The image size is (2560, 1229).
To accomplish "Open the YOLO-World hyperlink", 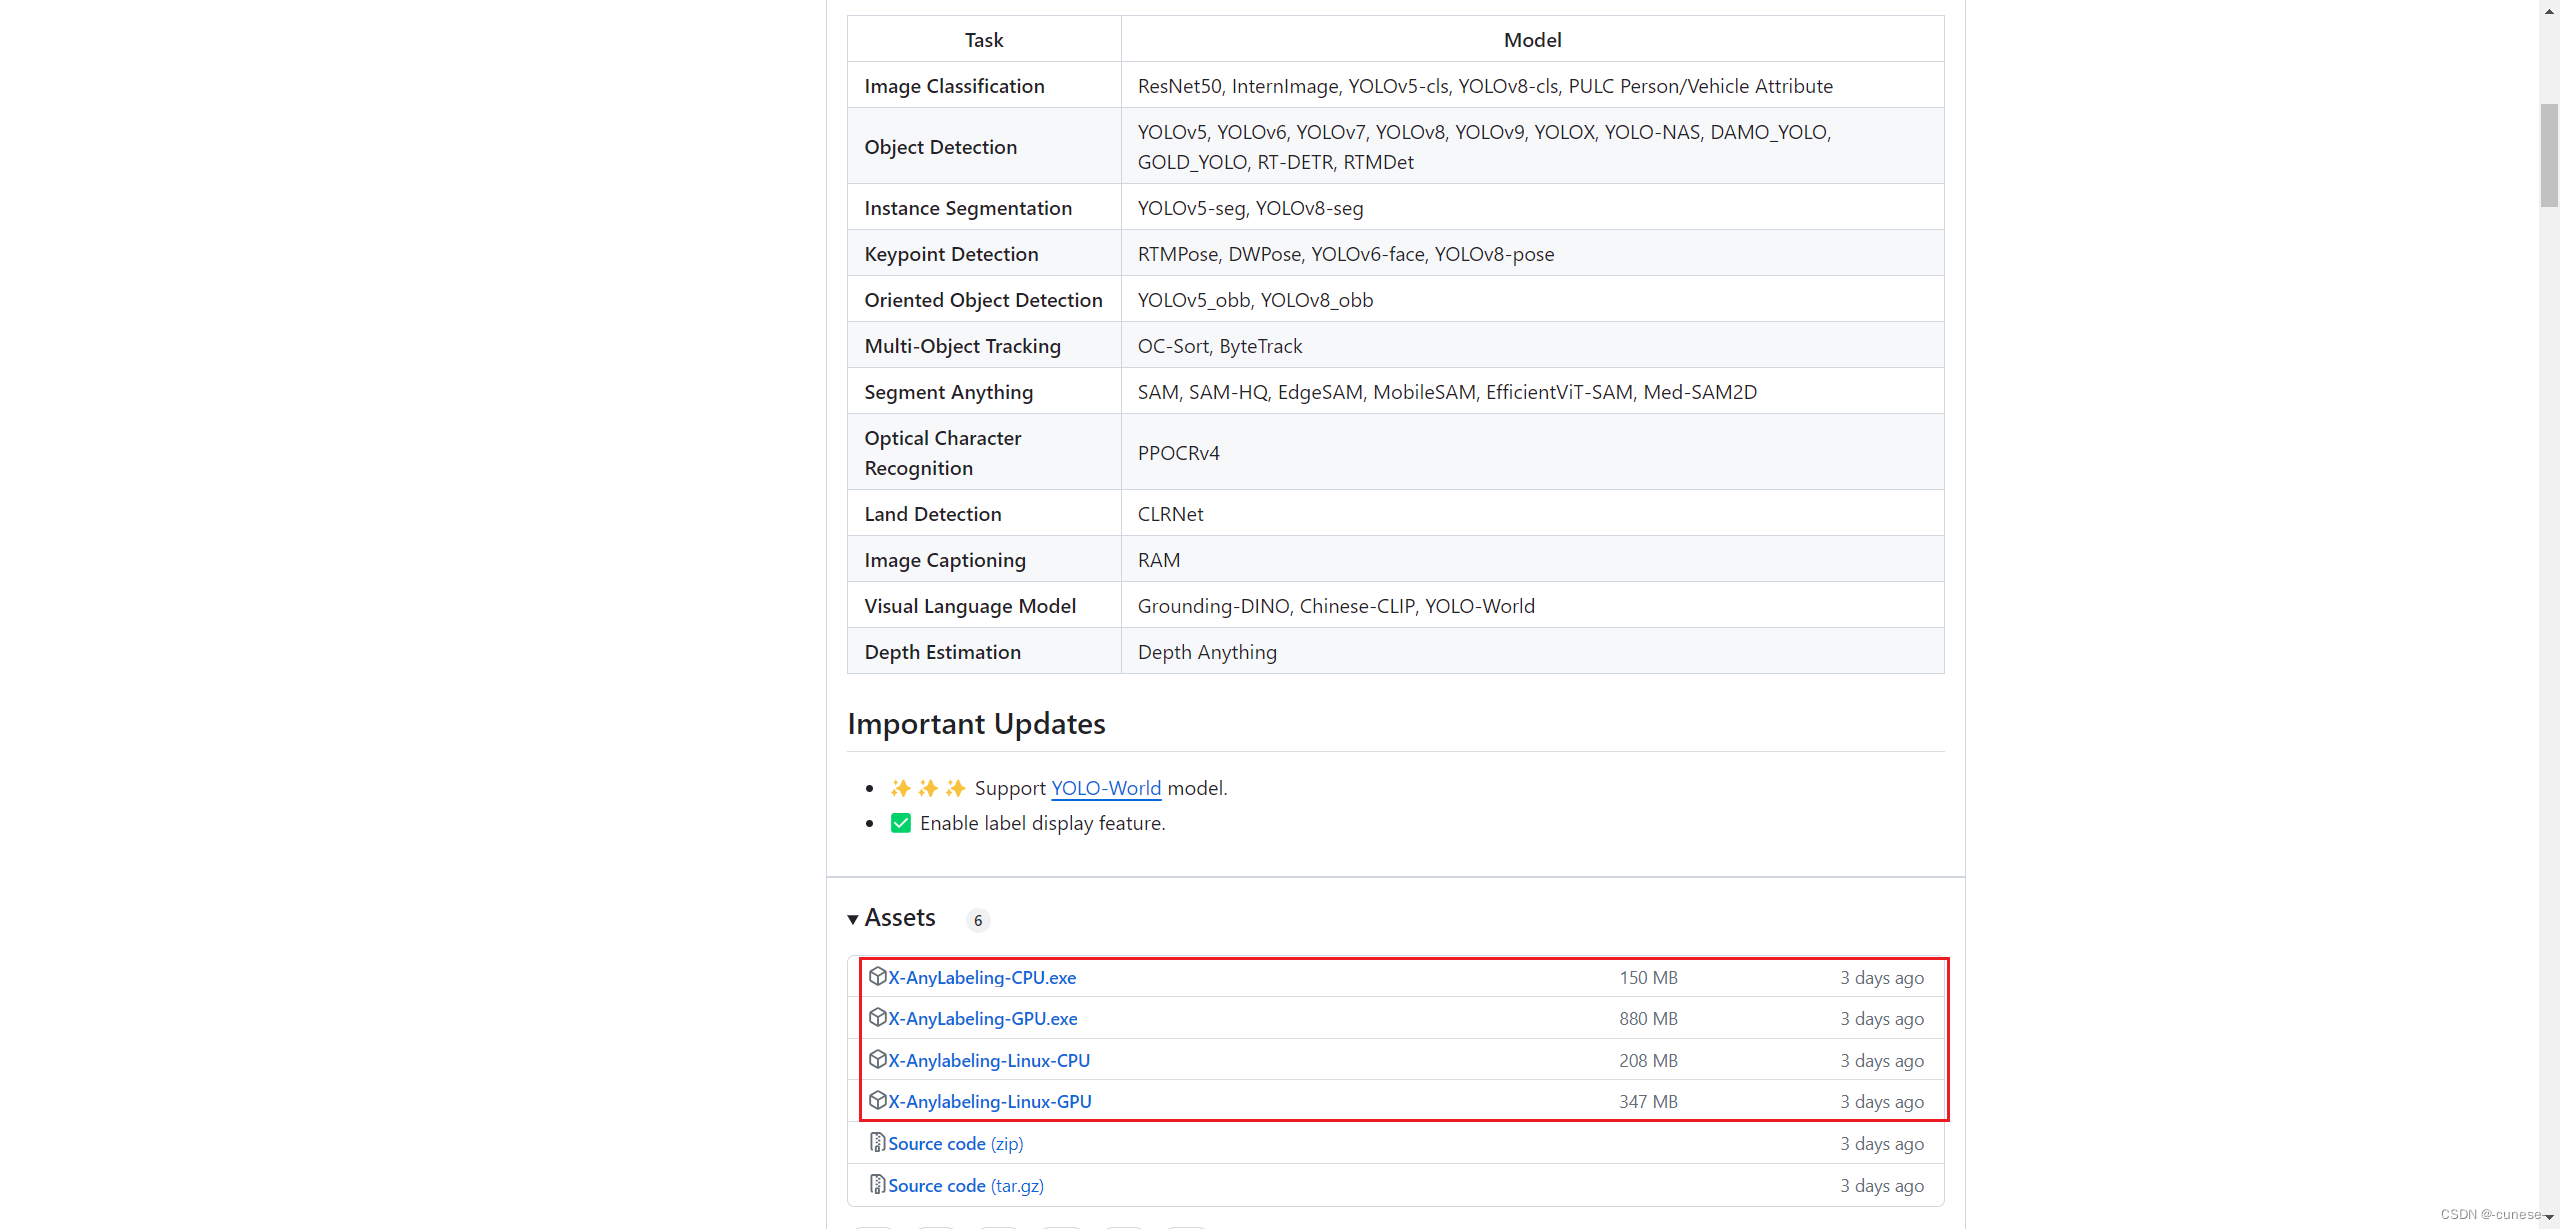I will (x=1106, y=788).
